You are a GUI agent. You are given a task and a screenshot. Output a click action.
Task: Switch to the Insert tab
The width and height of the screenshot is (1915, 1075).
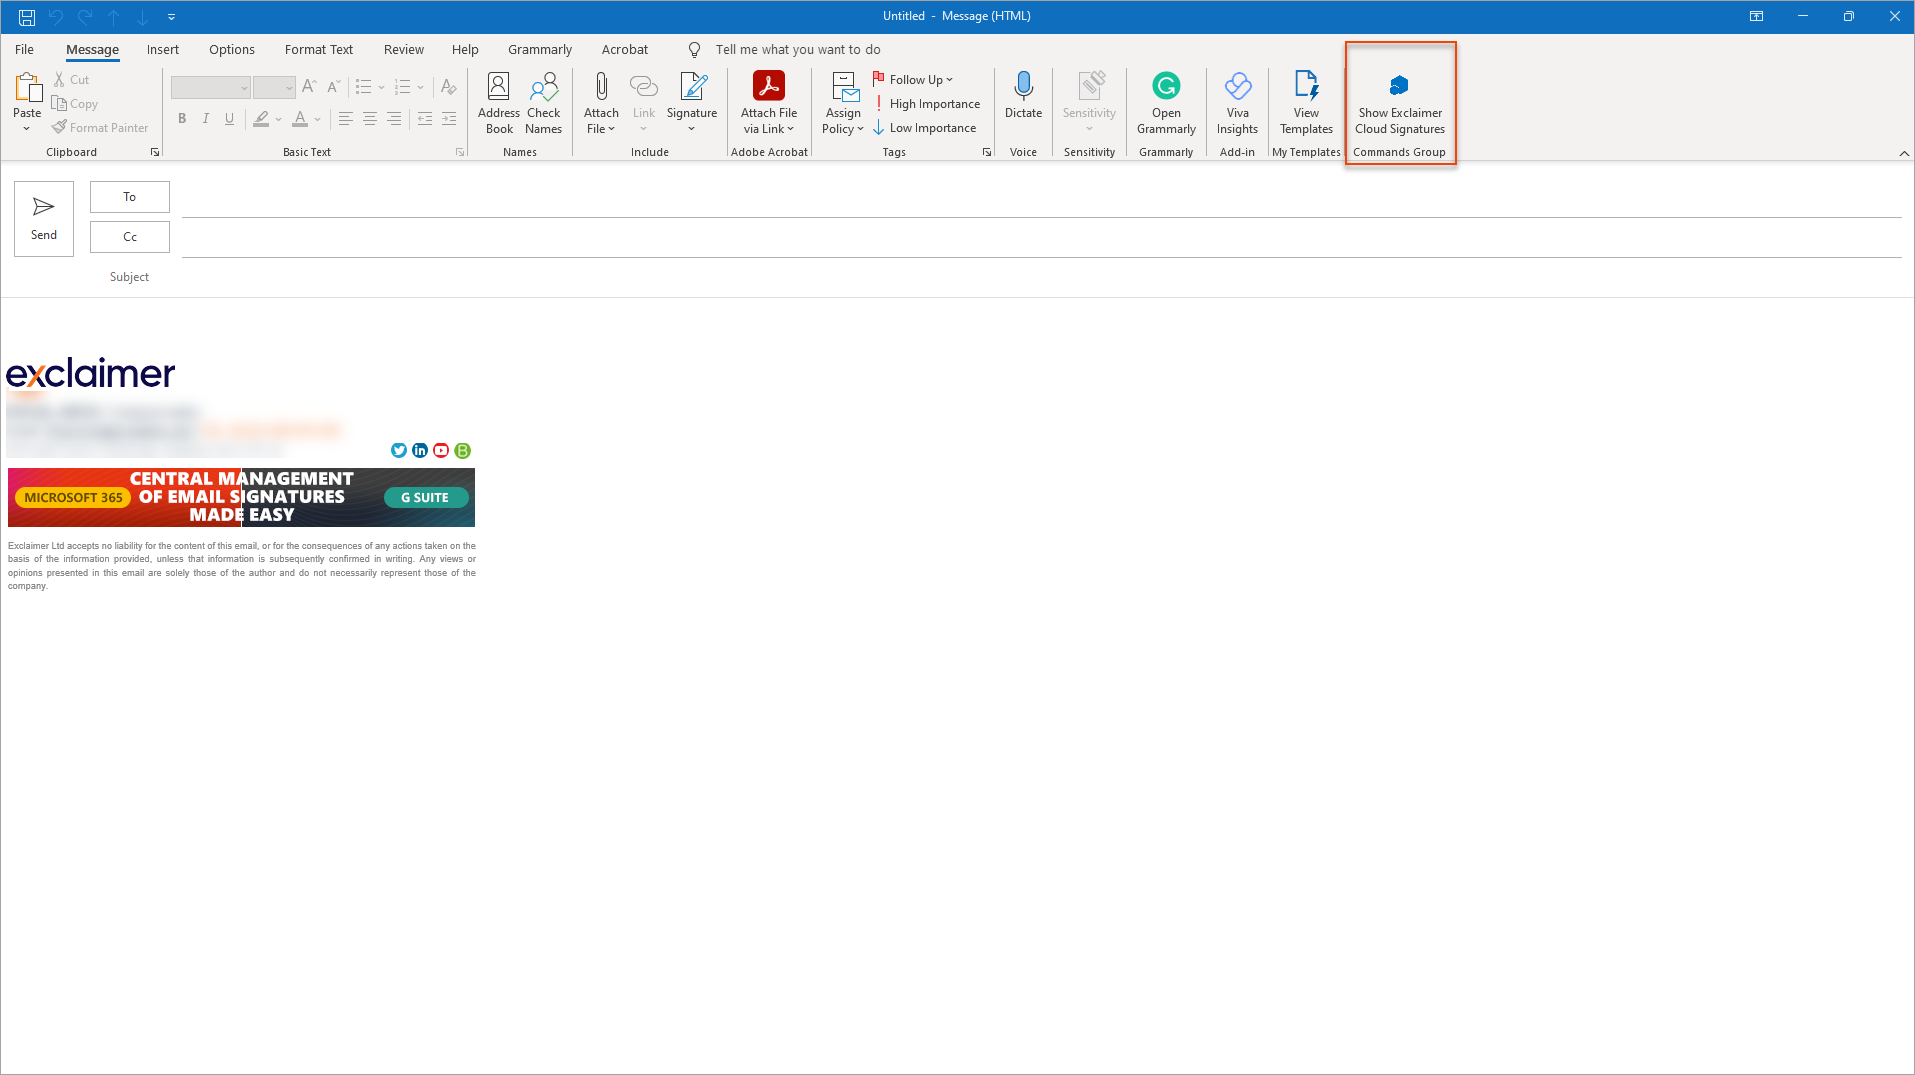(x=162, y=49)
